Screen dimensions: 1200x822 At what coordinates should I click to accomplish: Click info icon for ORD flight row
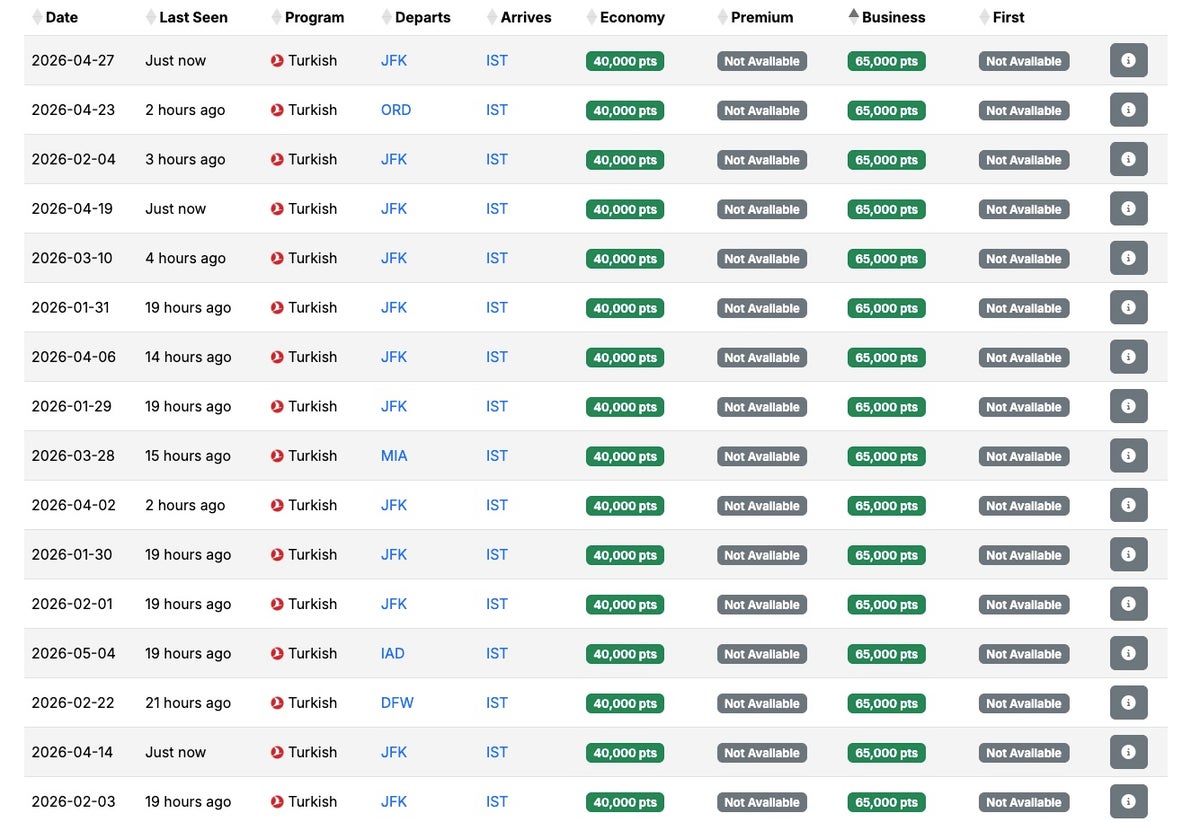pyautogui.click(x=1128, y=110)
